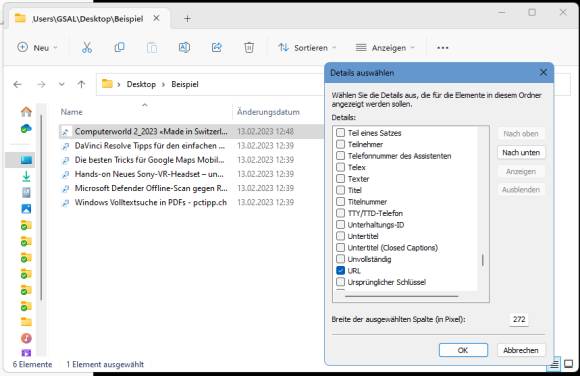This screenshot has width=580, height=376.
Task: Check the Unterhaltungs-ID checkbox
Action: coord(340,224)
